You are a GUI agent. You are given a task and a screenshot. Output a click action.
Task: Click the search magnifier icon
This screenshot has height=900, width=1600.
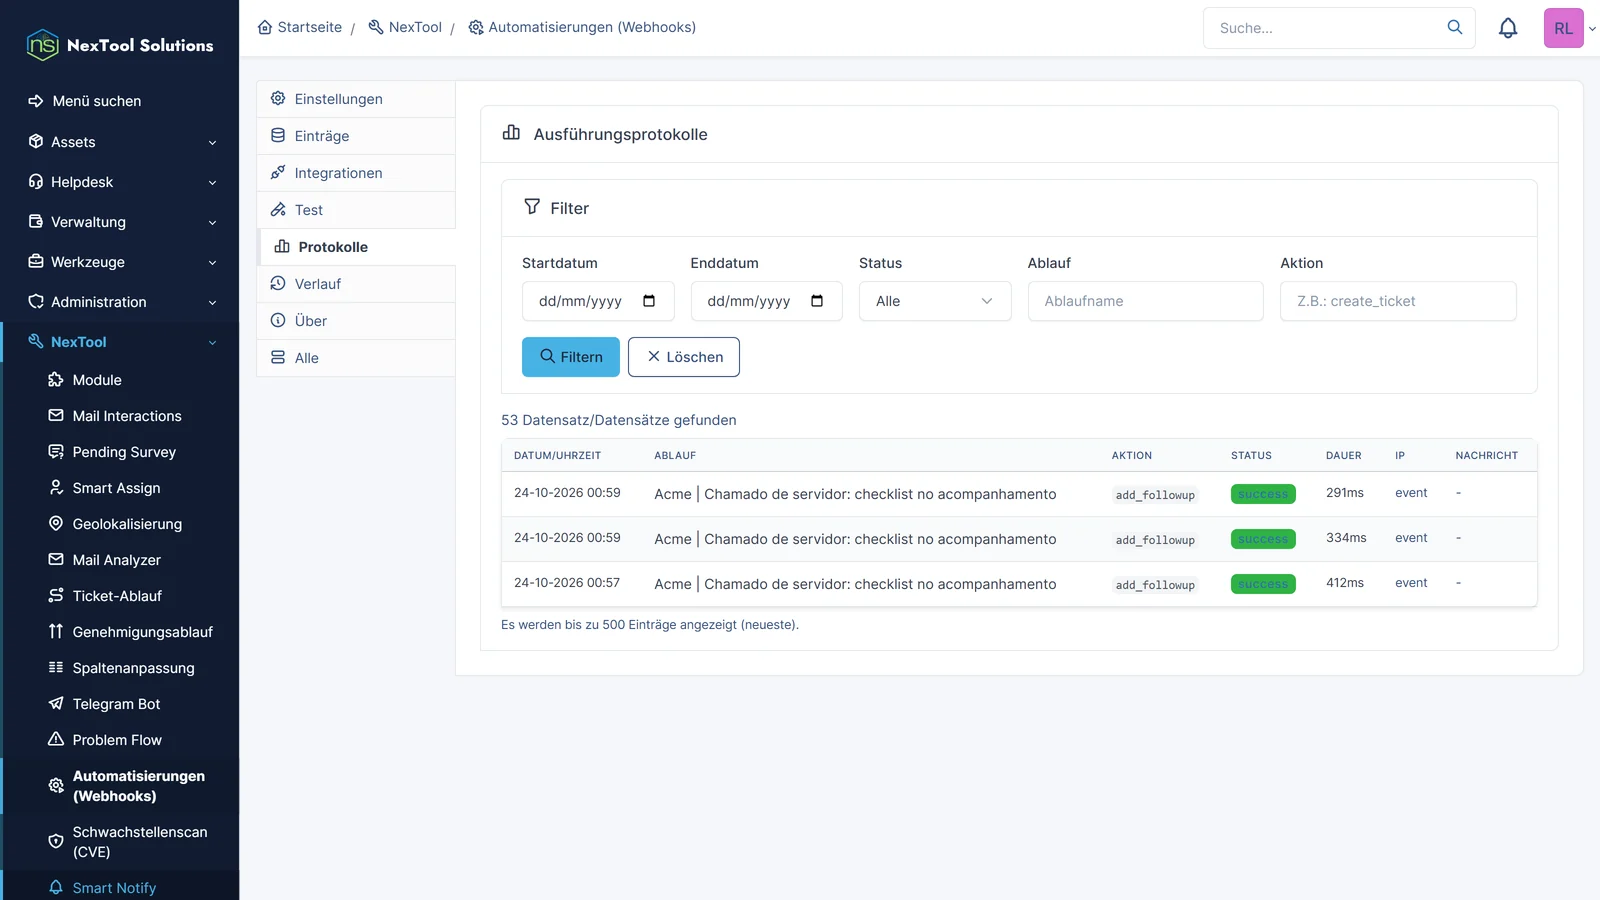pyautogui.click(x=1455, y=27)
